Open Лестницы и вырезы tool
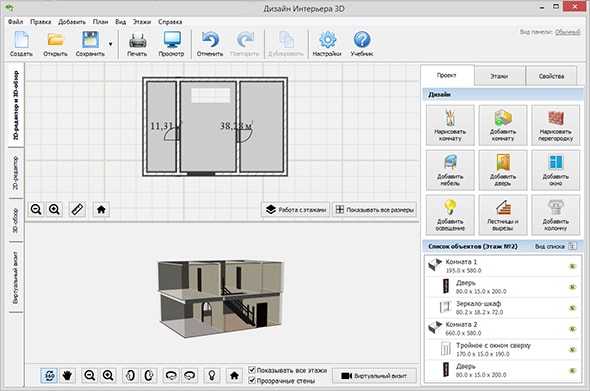590x391 pixels. coord(503,215)
